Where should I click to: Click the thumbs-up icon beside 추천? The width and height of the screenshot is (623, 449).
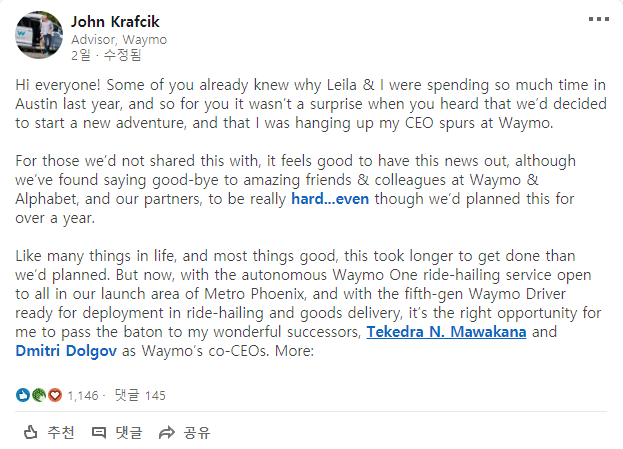pyautogui.click(x=31, y=433)
